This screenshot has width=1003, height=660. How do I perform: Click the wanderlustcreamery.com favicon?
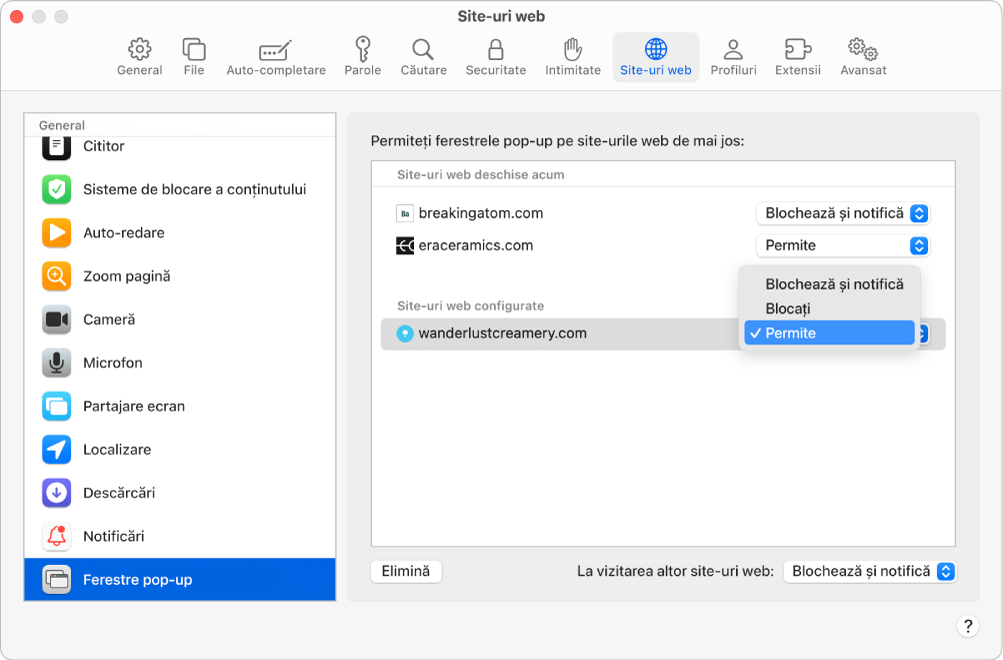(x=405, y=334)
